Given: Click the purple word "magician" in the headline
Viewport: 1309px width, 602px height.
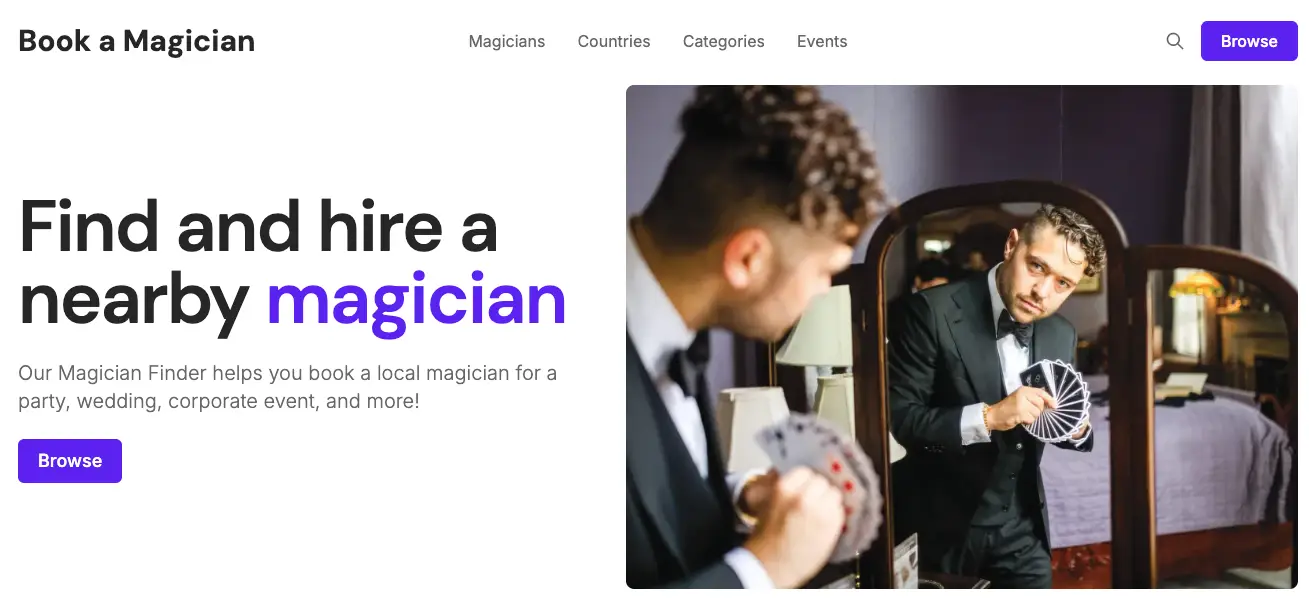Looking at the screenshot, I should click(x=416, y=300).
